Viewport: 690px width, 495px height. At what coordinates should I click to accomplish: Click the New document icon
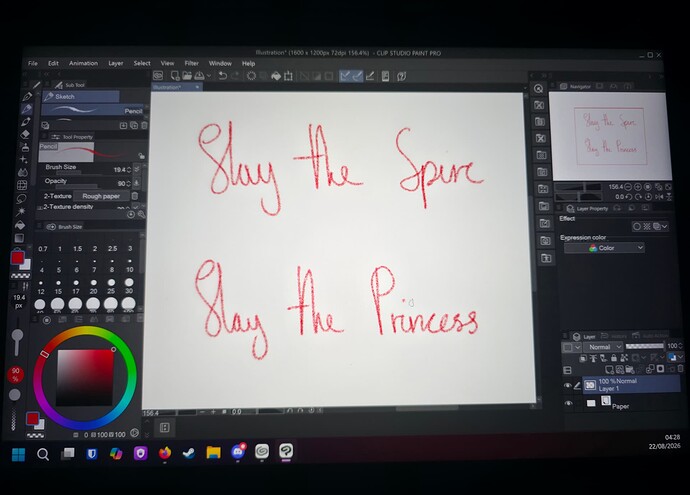tap(175, 76)
